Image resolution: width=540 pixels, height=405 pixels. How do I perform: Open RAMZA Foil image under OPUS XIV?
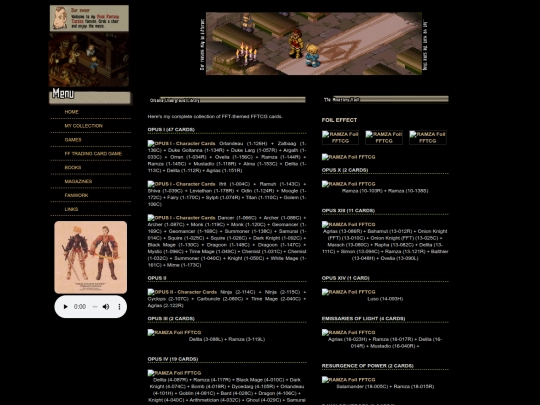coord(349,292)
